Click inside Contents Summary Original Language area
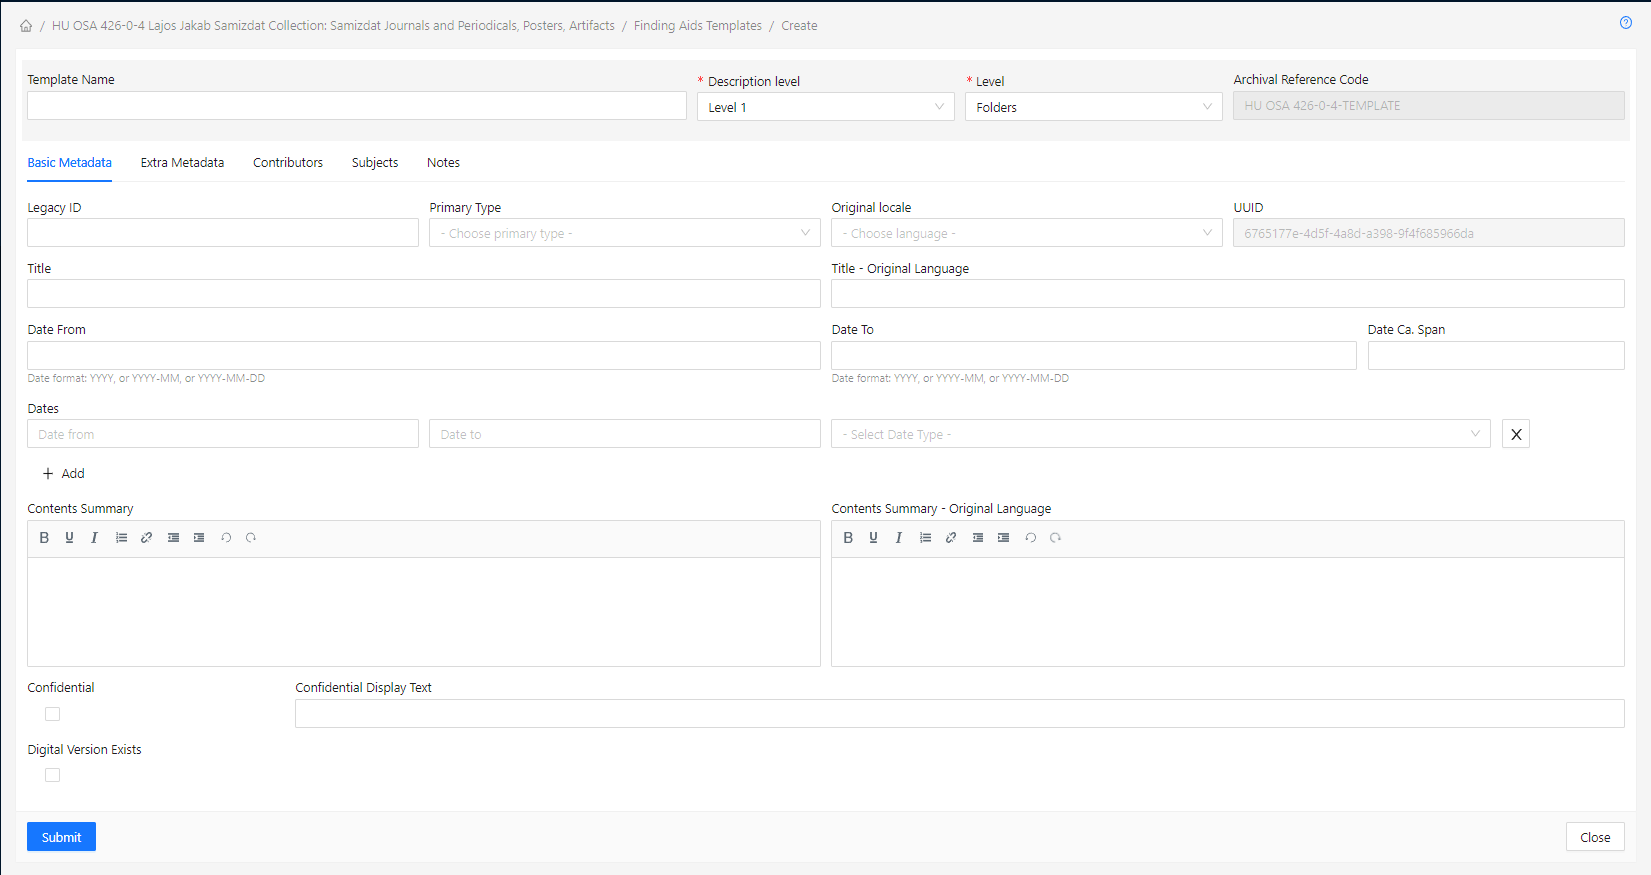Viewport: 1651px width, 875px height. [x=1228, y=612]
